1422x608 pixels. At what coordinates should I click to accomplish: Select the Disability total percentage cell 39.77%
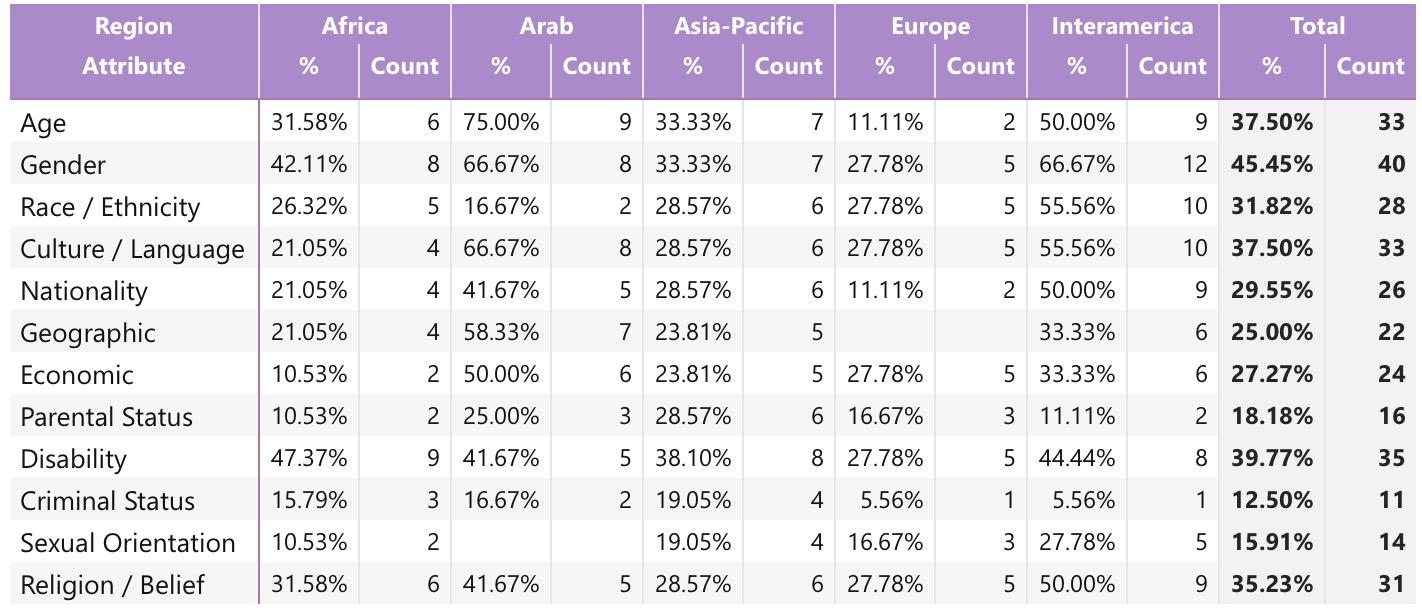[1271, 459]
